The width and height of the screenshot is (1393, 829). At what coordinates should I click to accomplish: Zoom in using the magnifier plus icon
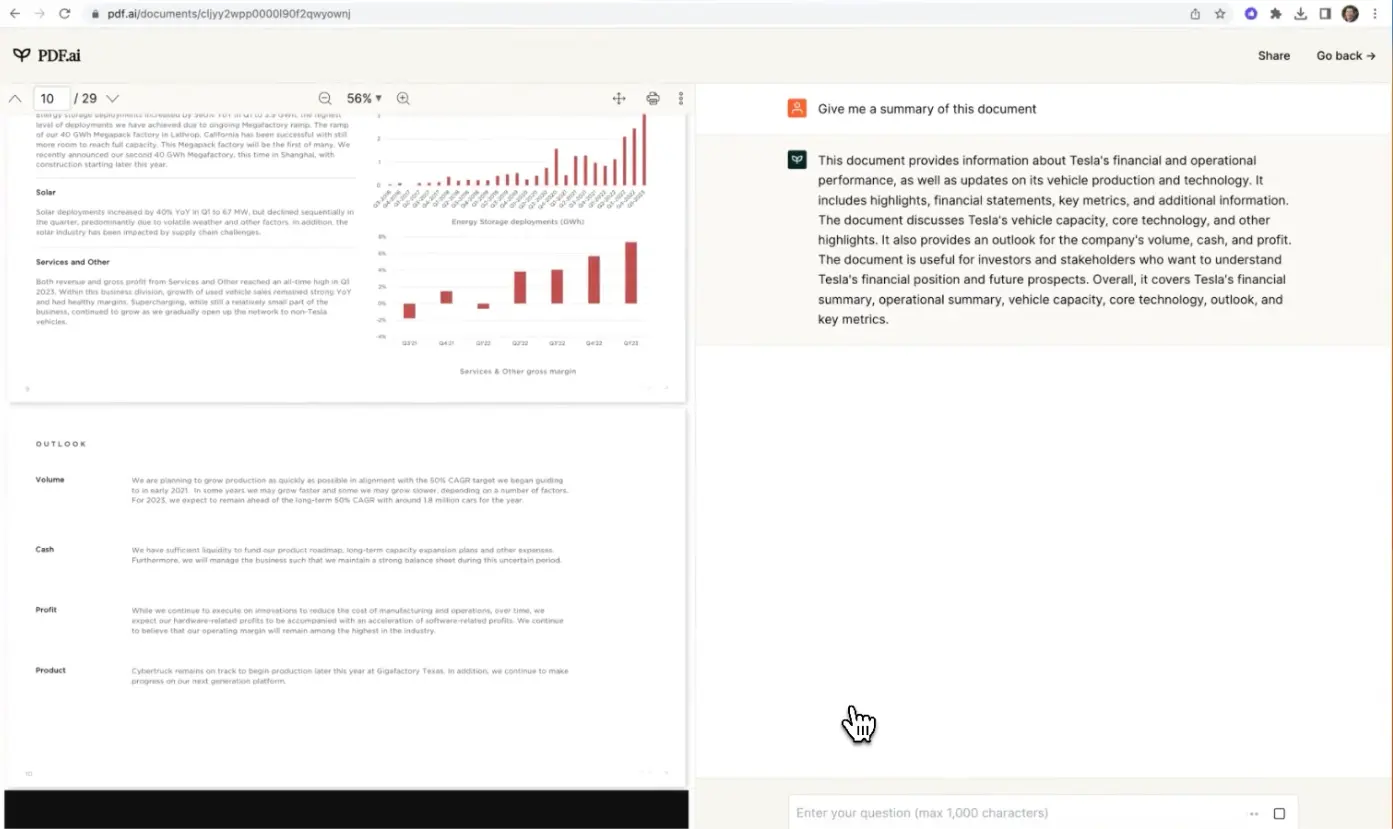coord(403,98)
